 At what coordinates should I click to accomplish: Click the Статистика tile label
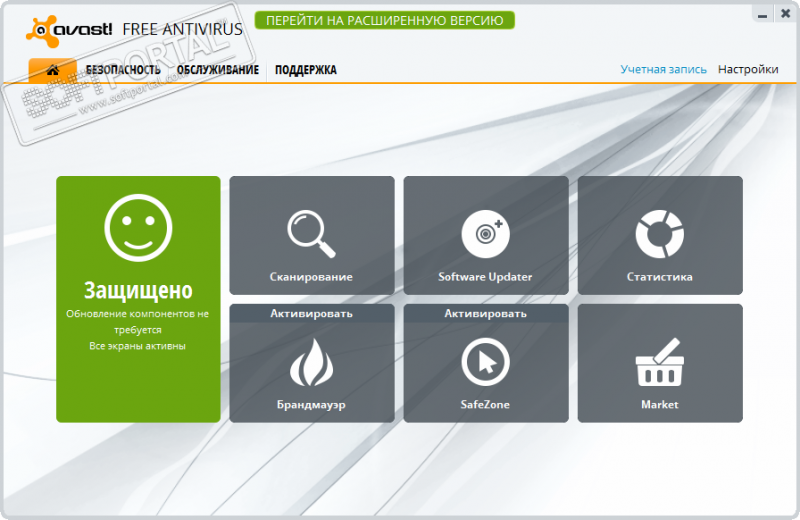659,277
